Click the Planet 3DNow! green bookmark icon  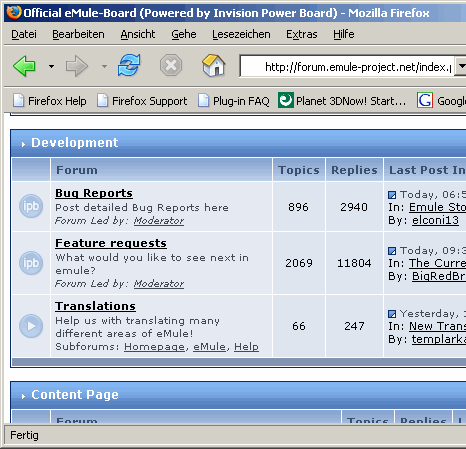[286, 100]
